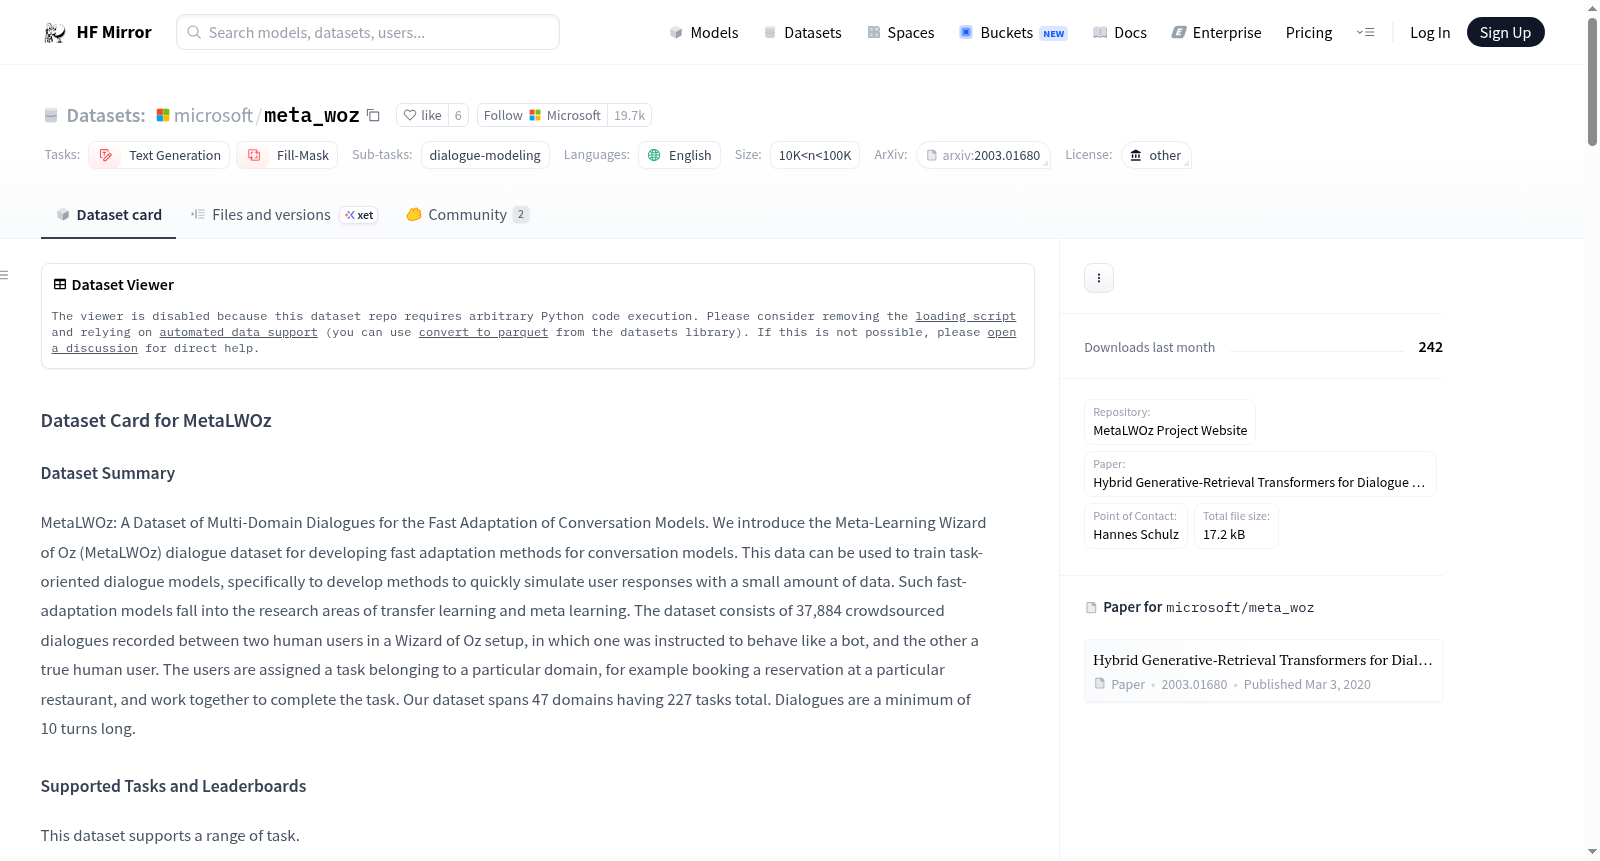1600x861 pixels.
Task: Click the Supported Tasks and Leaderboards heading
Action: coord(174,786)
